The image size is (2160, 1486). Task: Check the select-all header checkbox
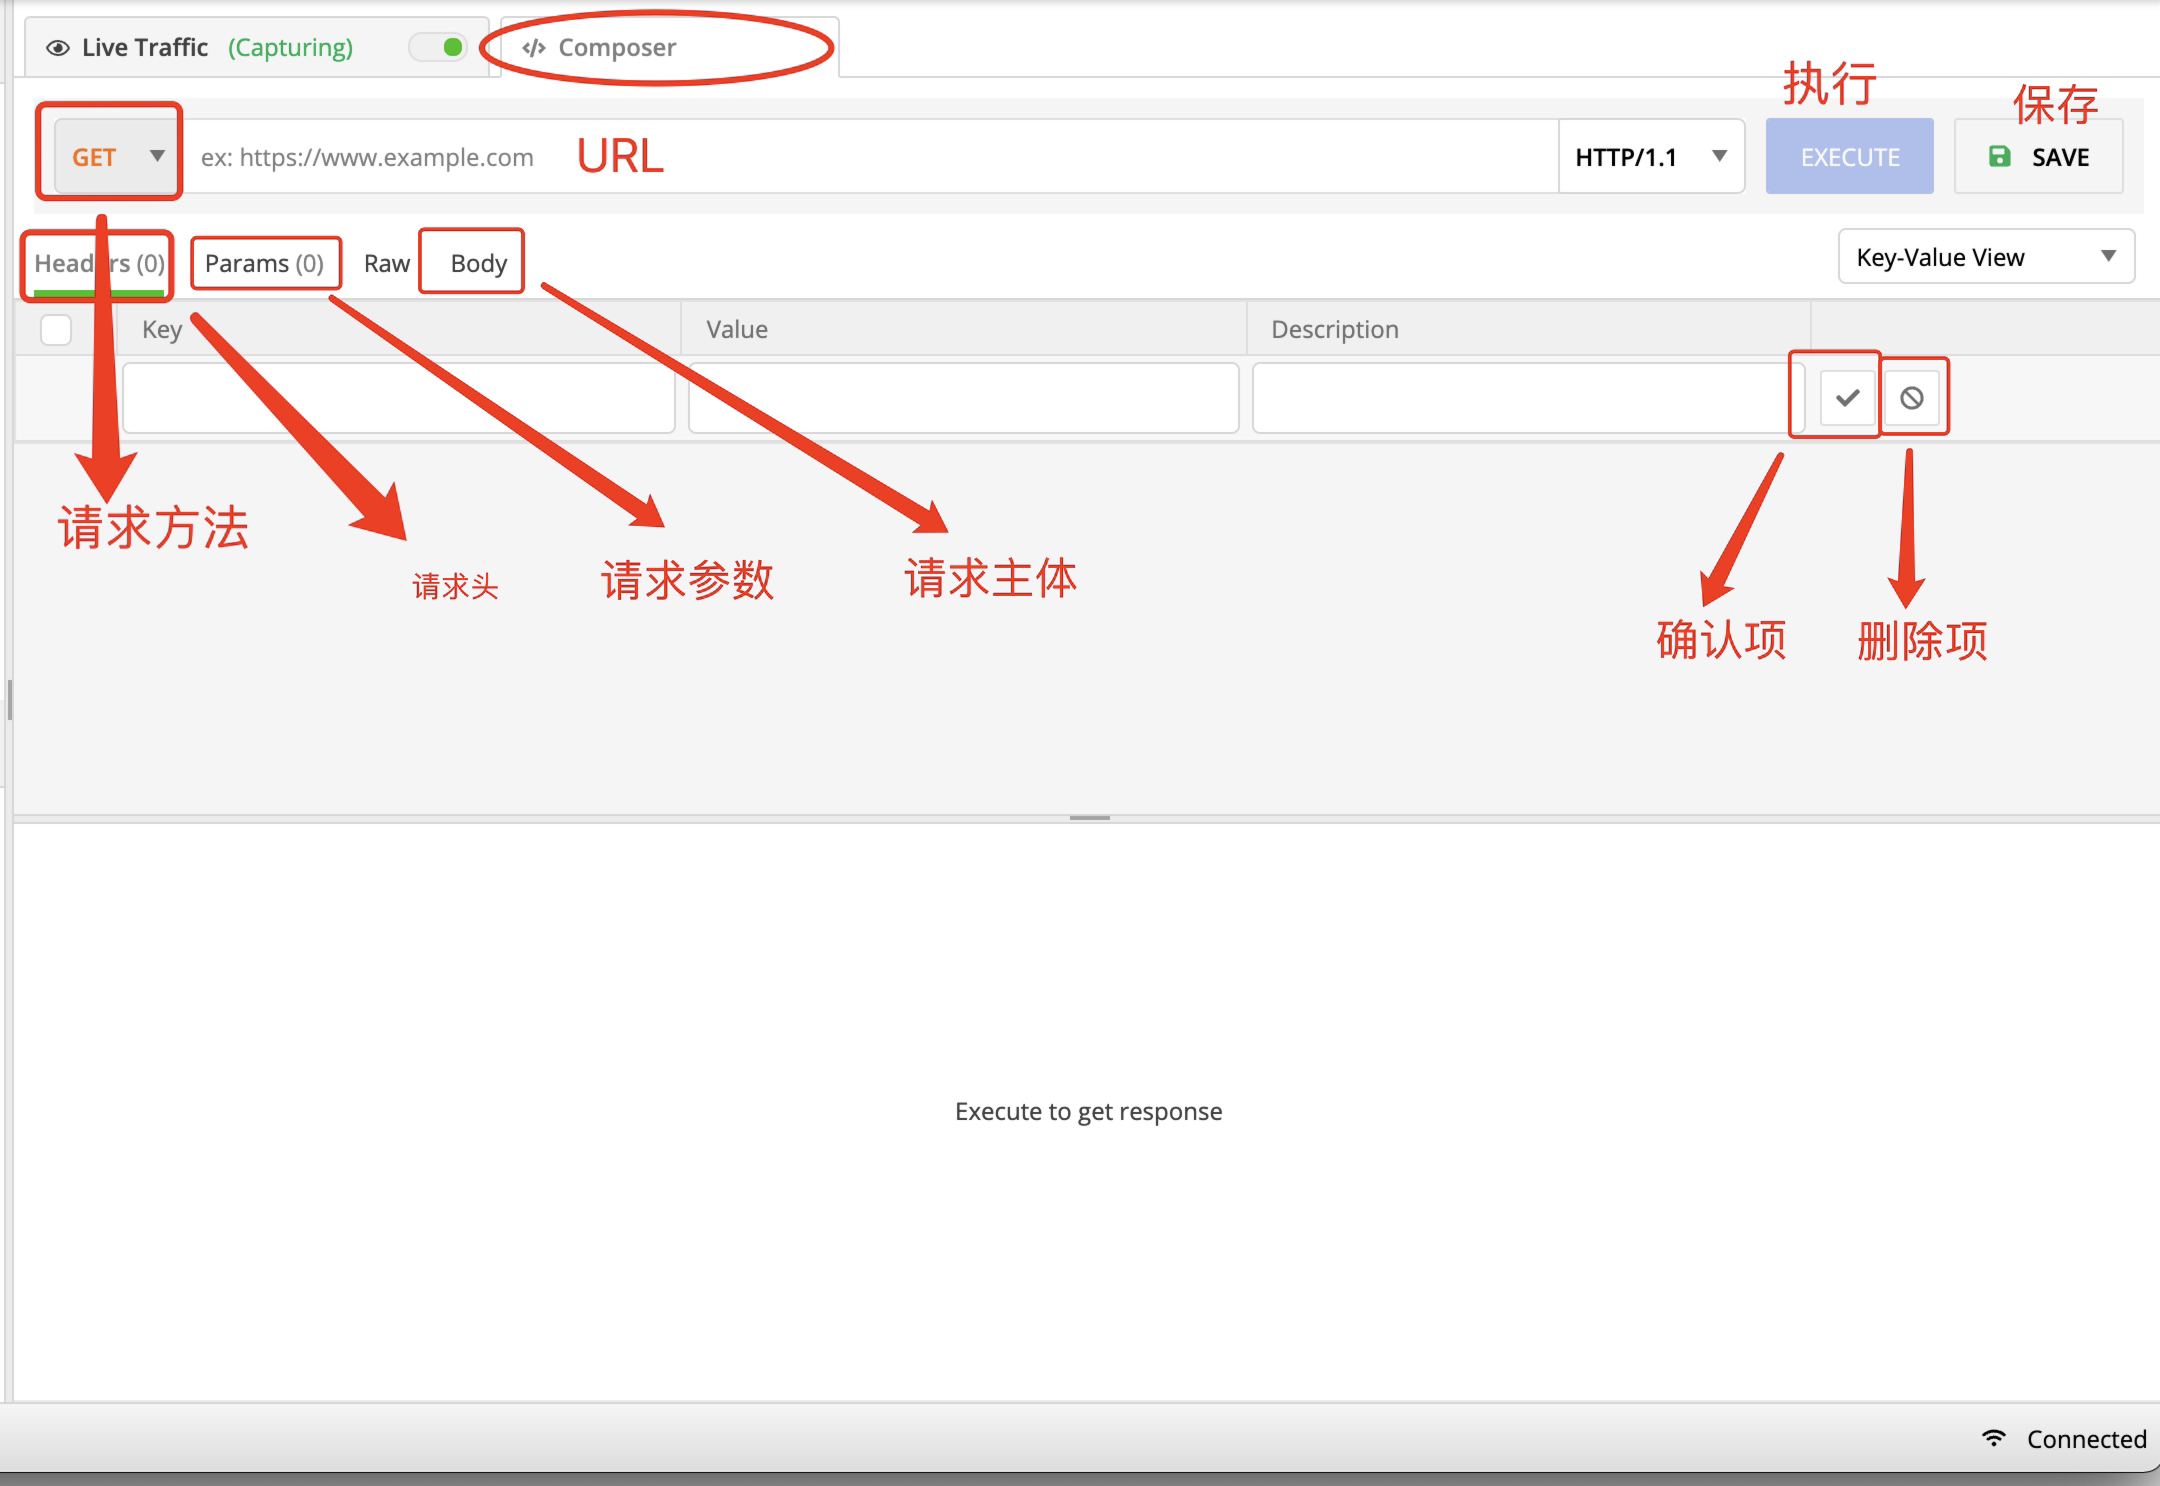tap(56, 329)
